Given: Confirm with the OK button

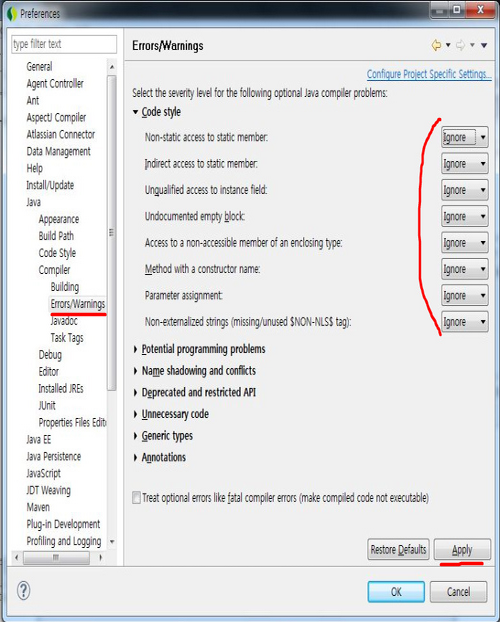Looking at the screenshot, I should 396,592.
